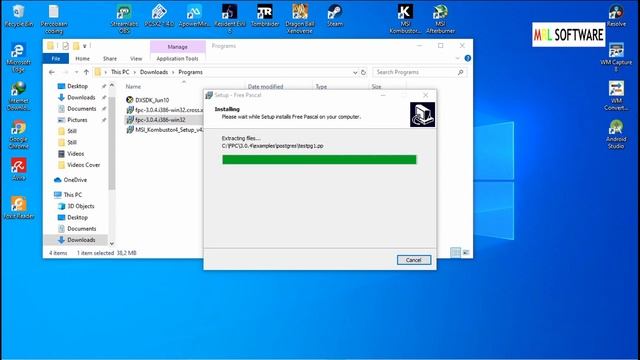Open the Microsoft Edge desktop shortcut
The height and width of the screenshot is (360, 640).
tap(18, 57)
